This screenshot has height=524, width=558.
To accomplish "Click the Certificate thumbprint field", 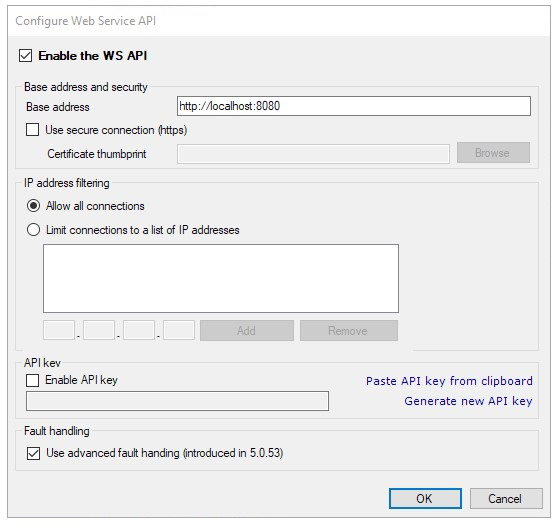I will 313,154.
